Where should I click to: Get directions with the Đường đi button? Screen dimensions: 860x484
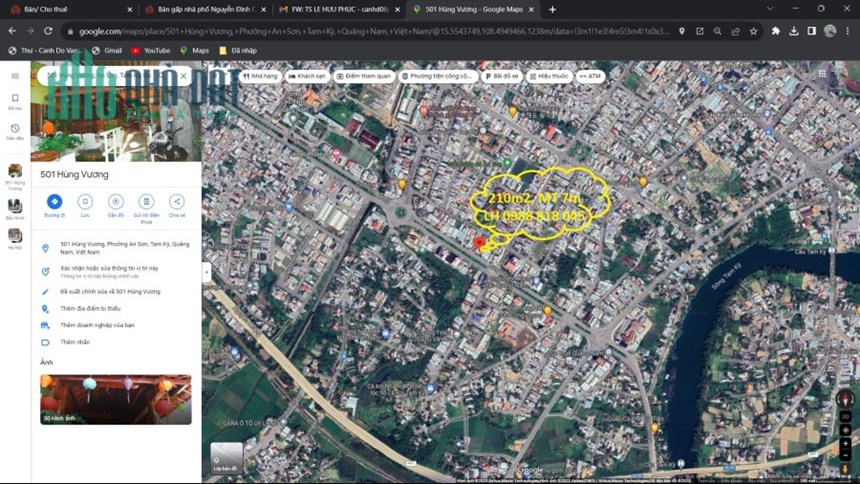click(54, 206)
